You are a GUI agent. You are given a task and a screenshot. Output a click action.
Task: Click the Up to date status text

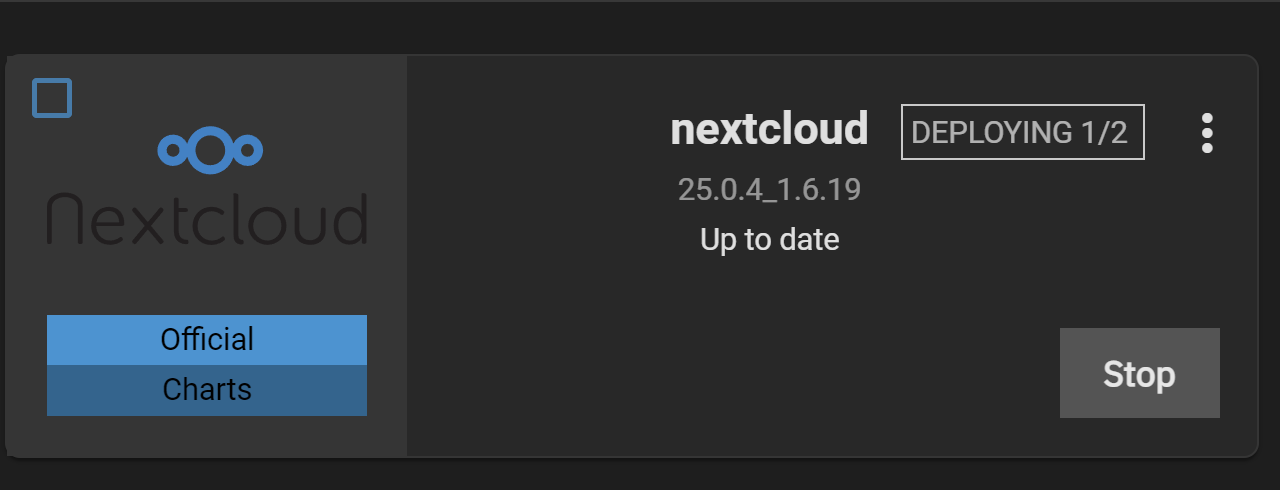(769, 240)
